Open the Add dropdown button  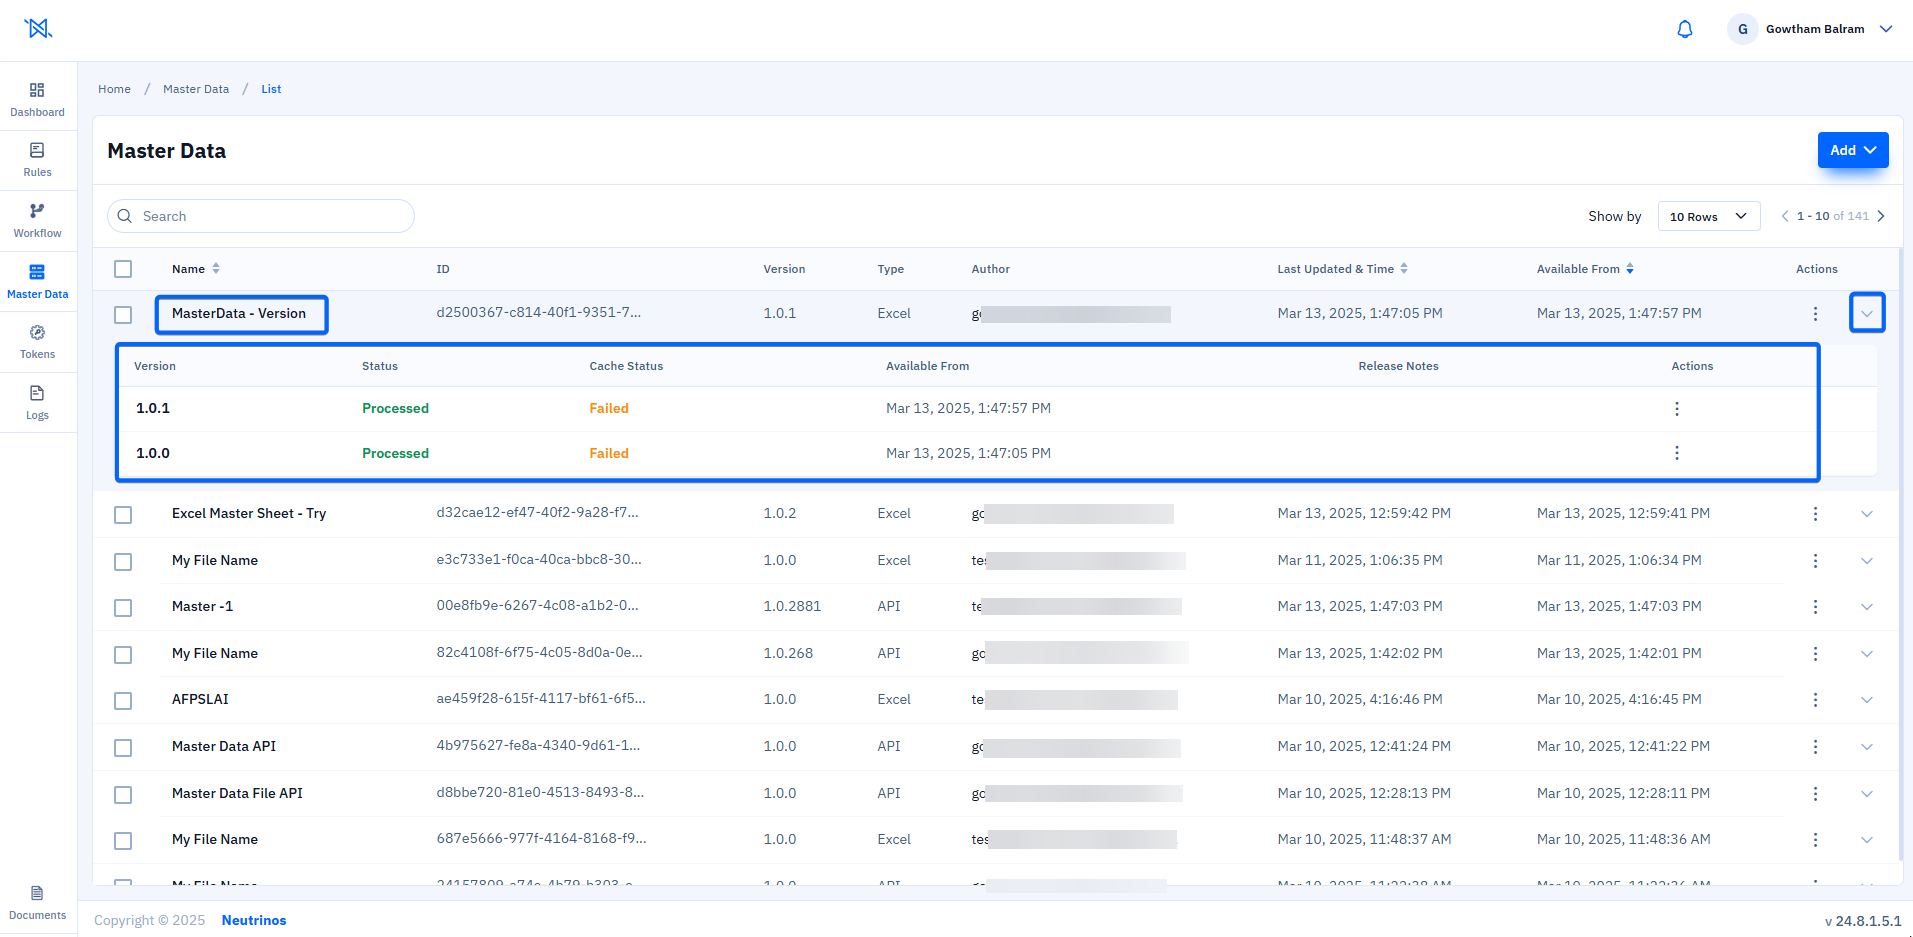coord(1853,150)
